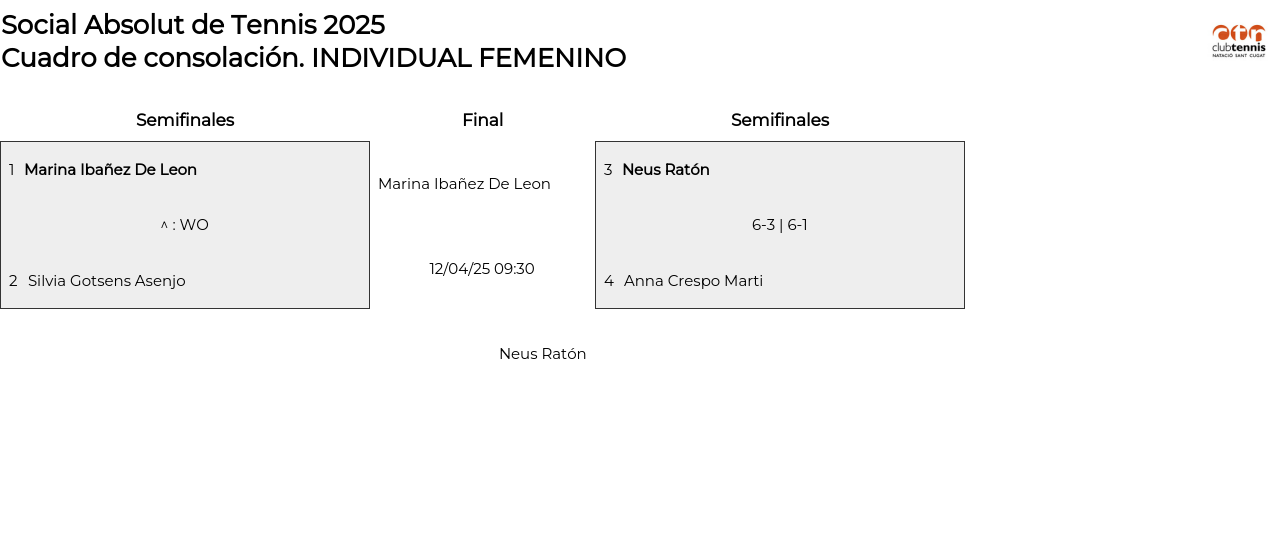Click seed number 2 beside Silvia
The width and height of the screenshot is (1280, 547).
point(13,281)
